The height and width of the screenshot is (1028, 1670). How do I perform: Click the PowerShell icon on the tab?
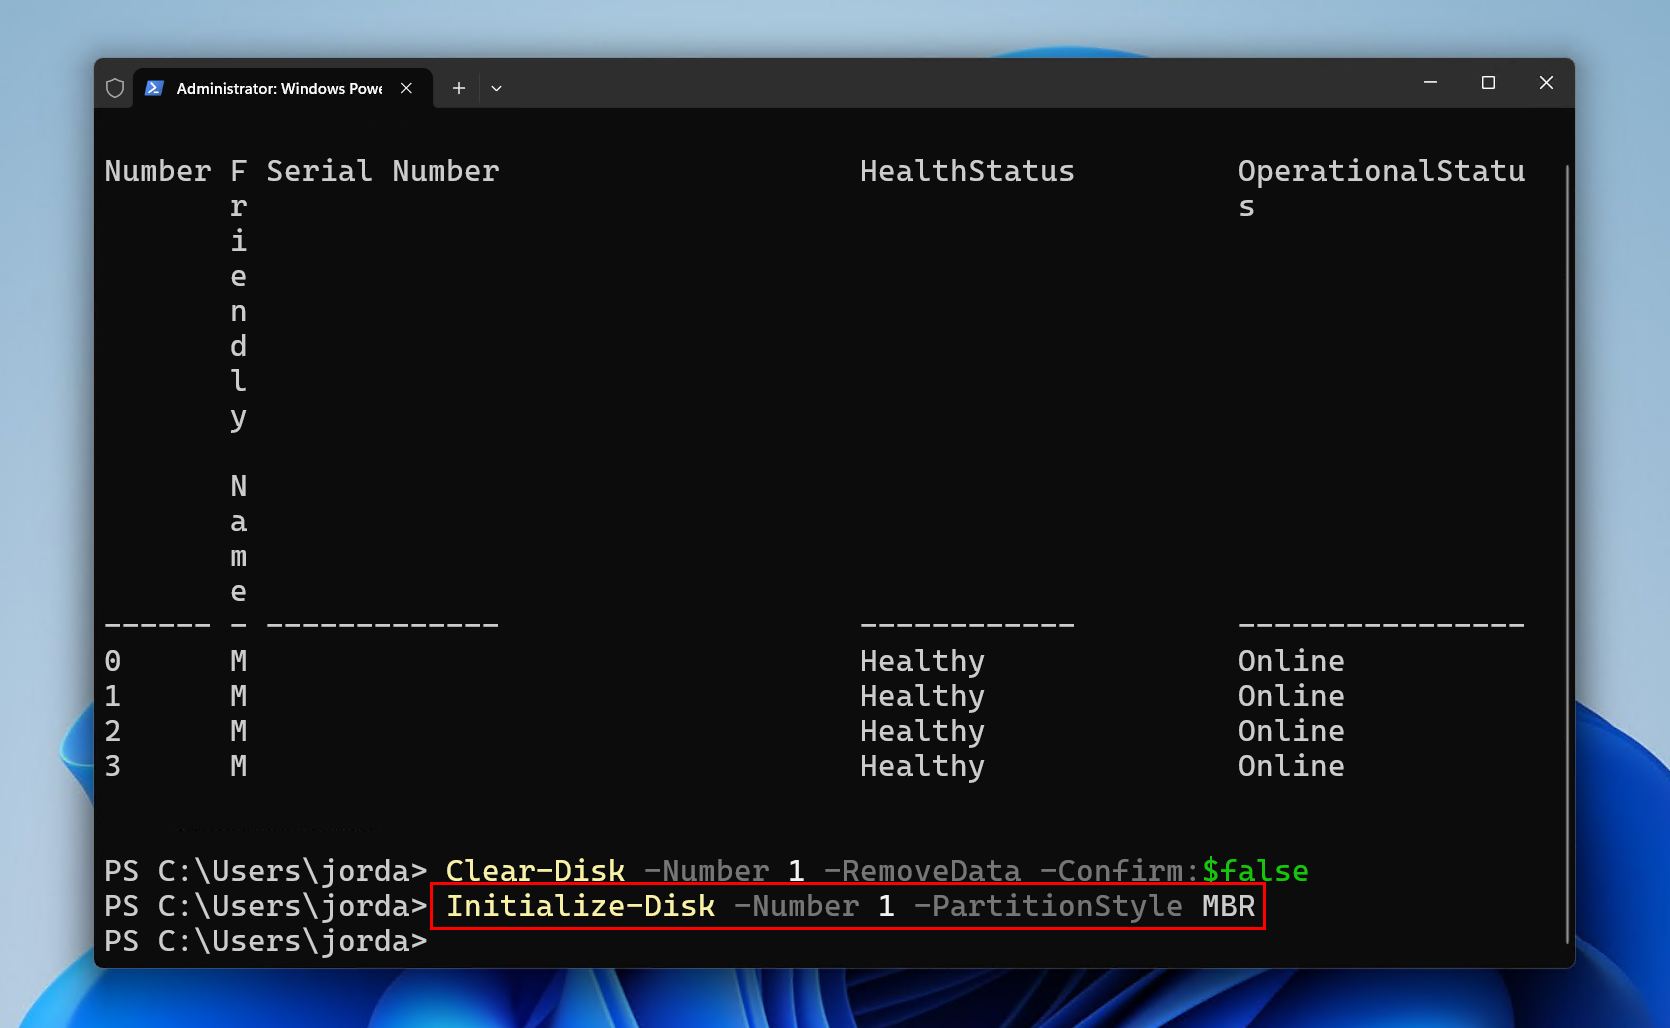click(x=153, y=88)
